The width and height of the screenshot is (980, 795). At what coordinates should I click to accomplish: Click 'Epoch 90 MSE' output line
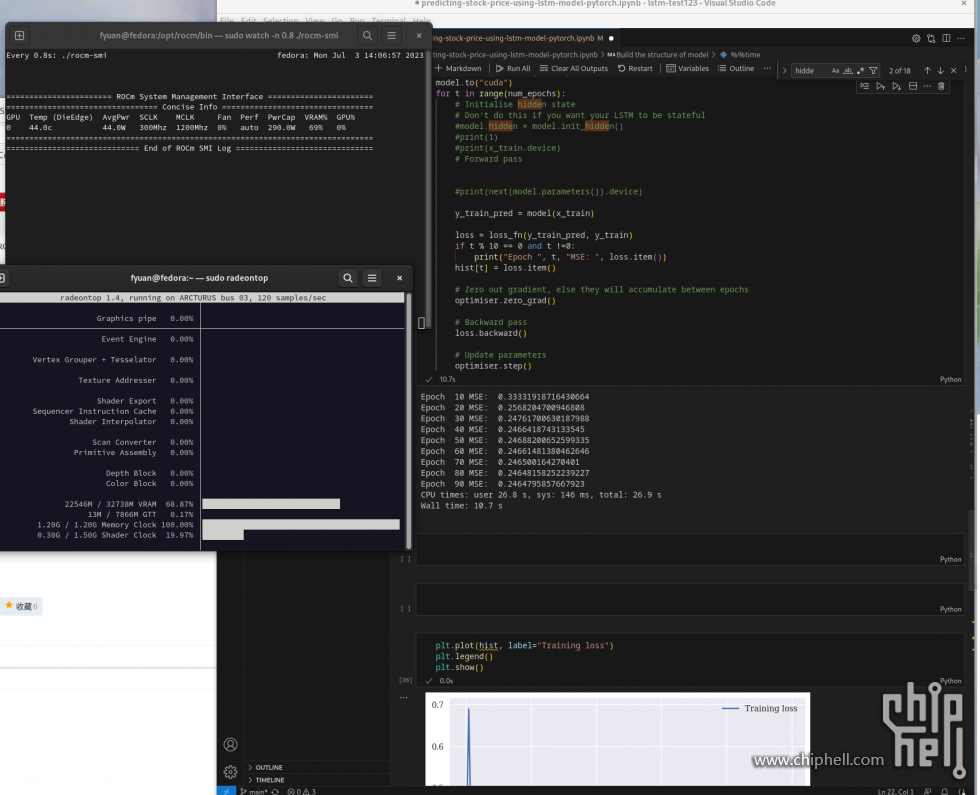[x=502, y=484]
